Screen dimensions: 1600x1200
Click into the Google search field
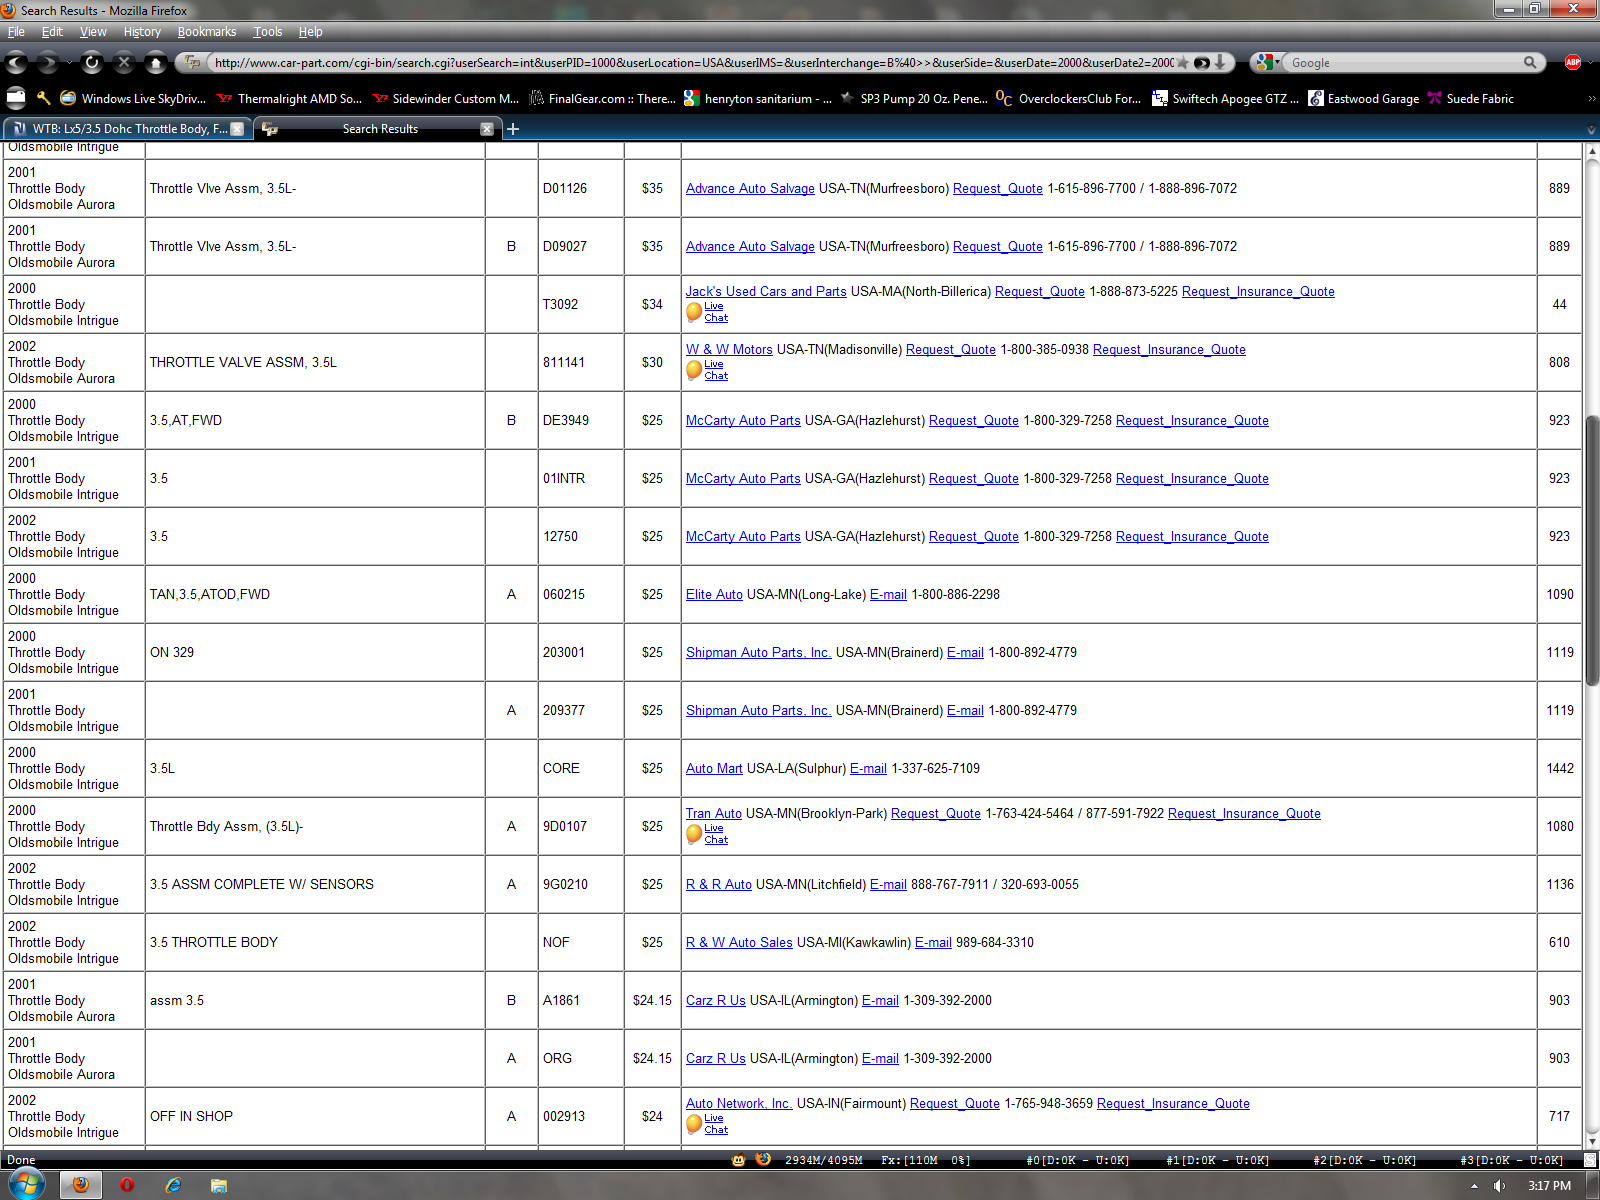pos(1404,62)
